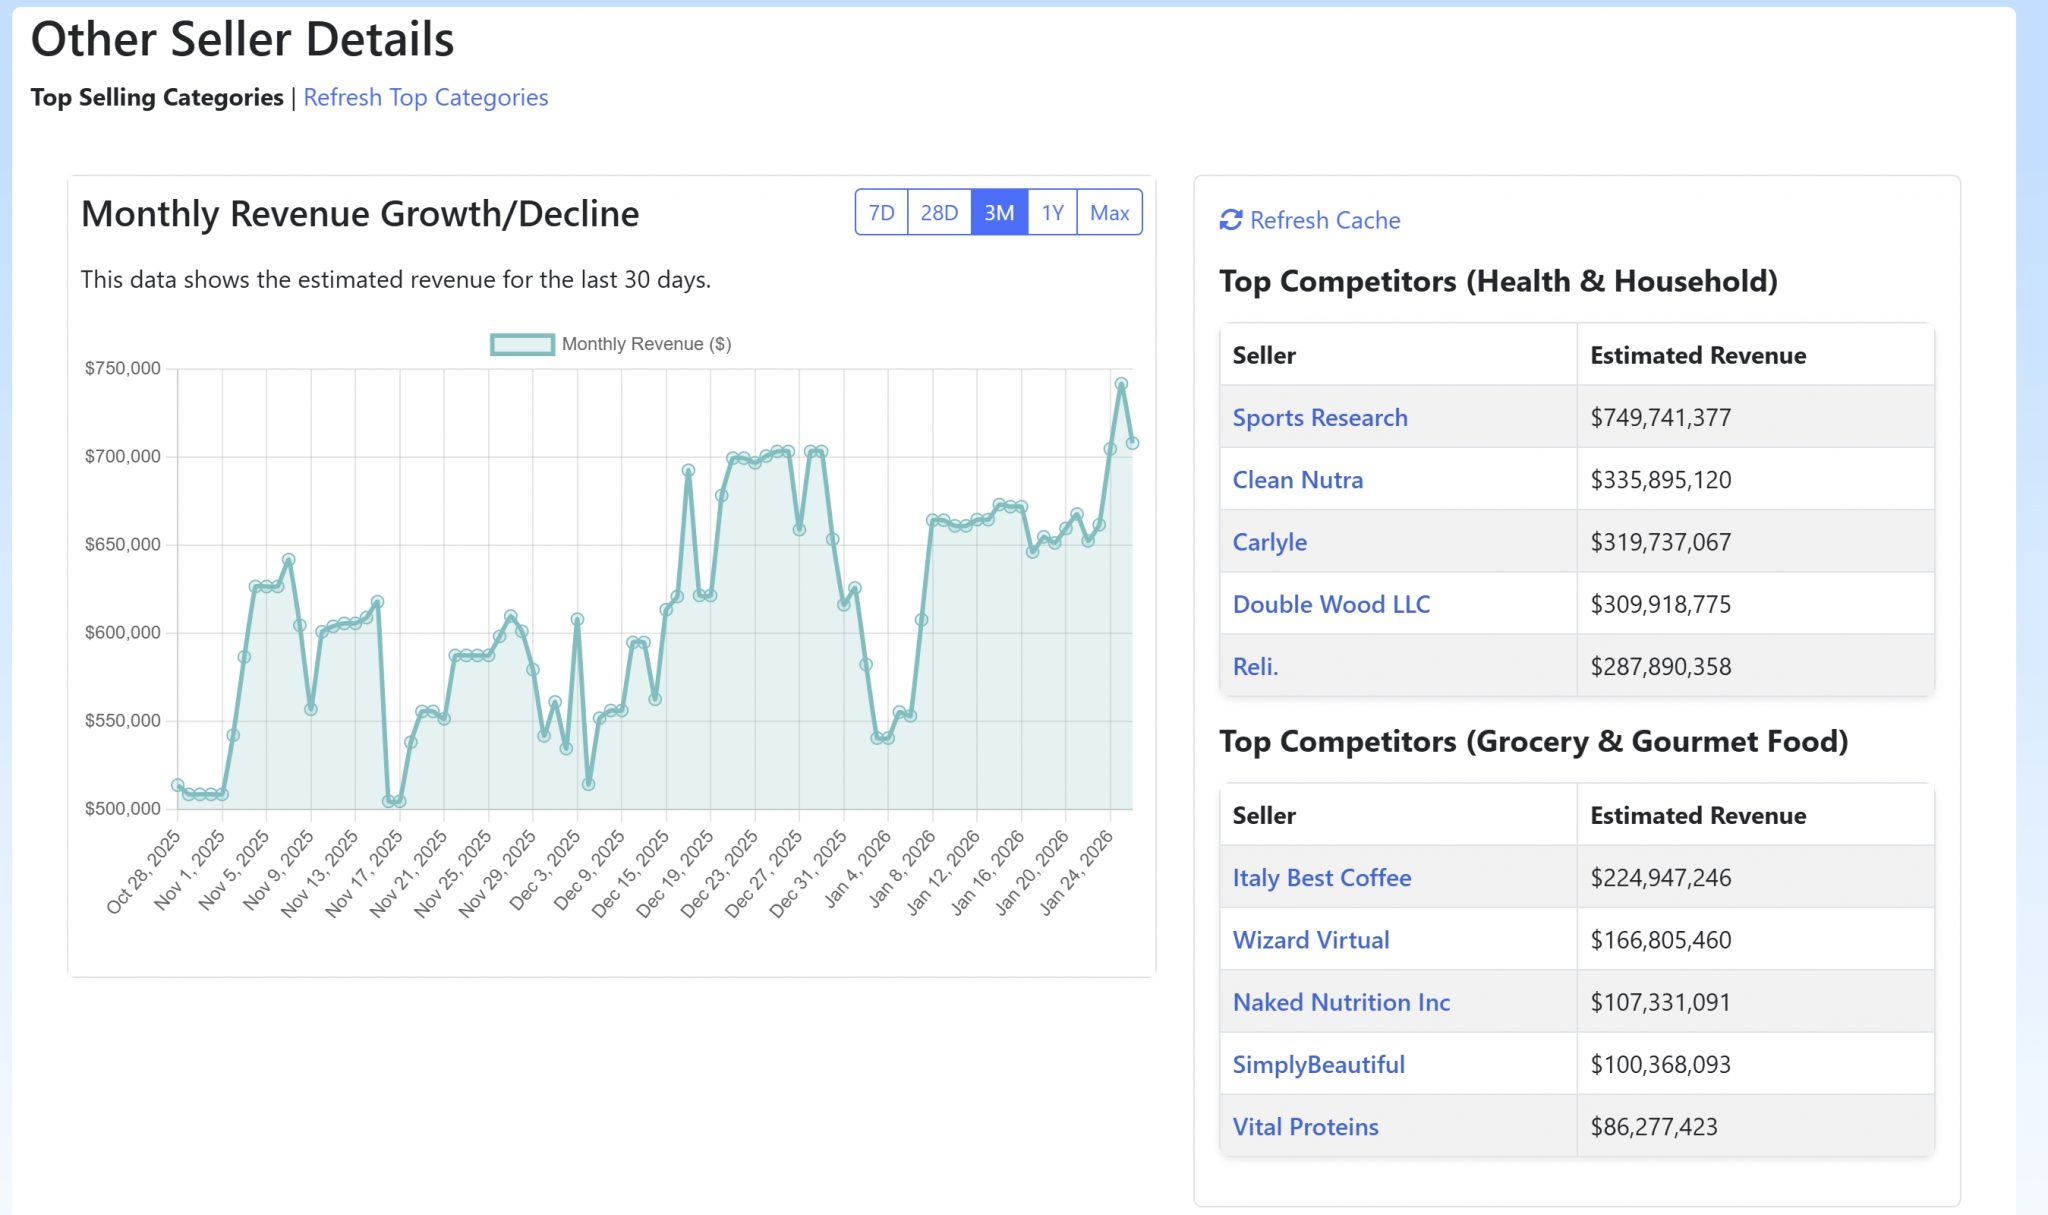Switch chart to 7D range
The image size is (2048, 1215).
pos(881,212)
